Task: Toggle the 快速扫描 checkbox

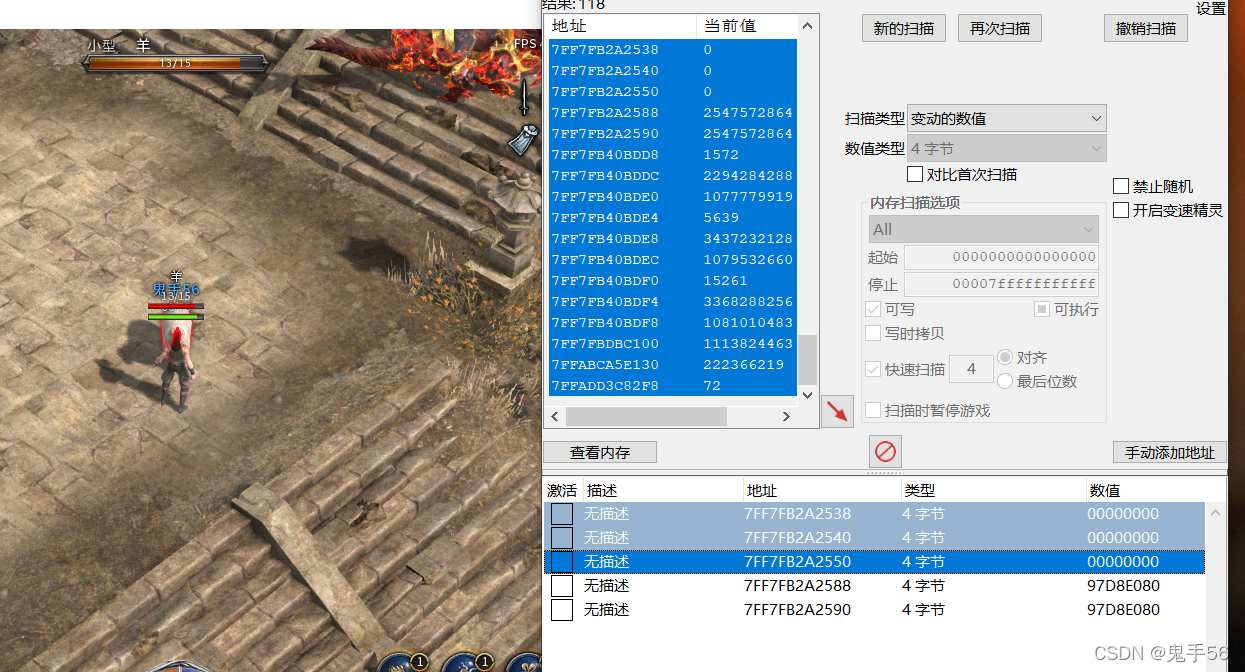Action: (873, 369)
